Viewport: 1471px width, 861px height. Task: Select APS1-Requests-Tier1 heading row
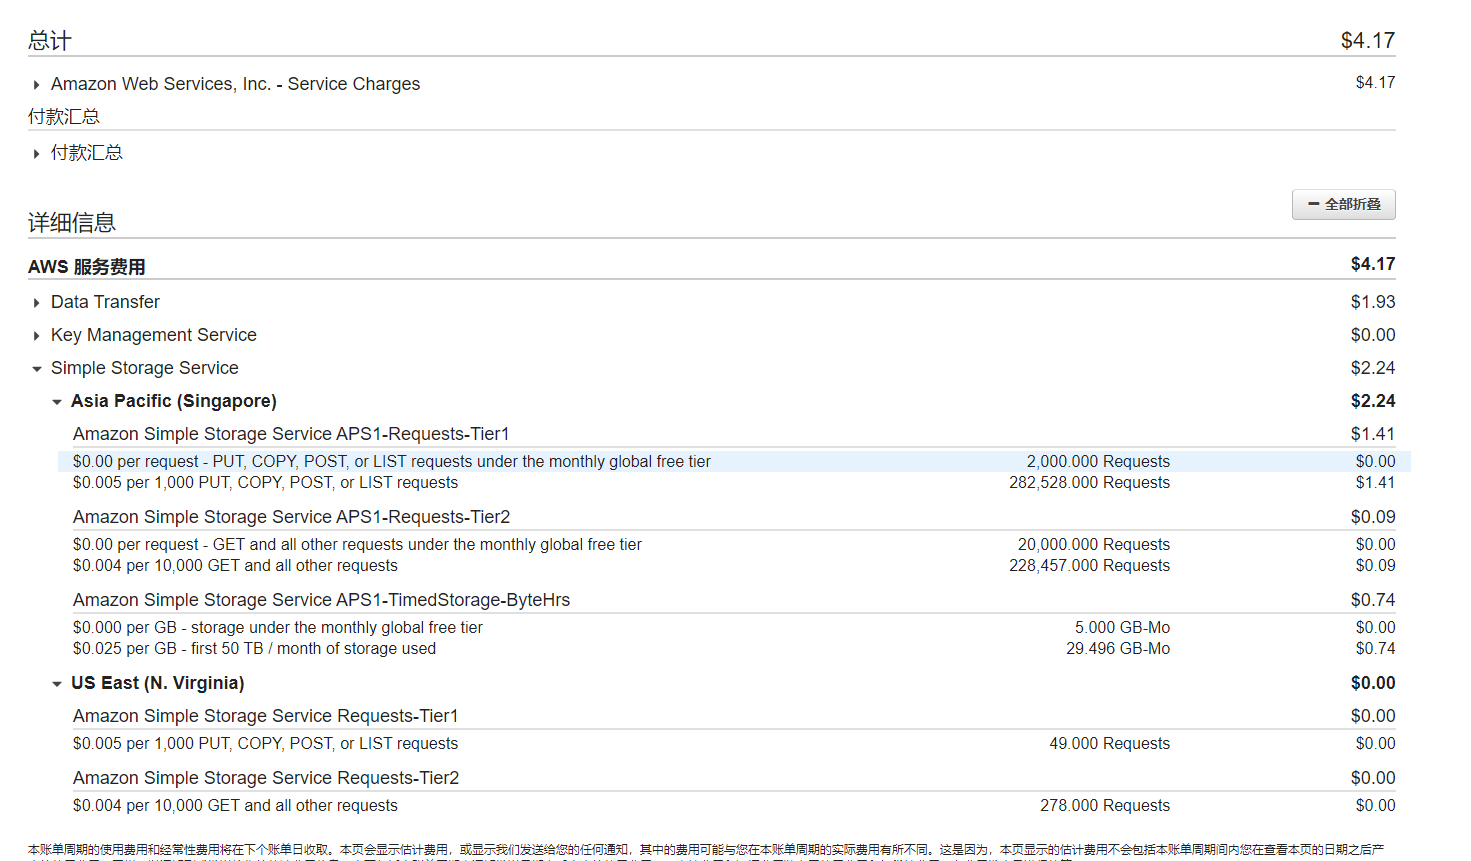click(291, 434)
